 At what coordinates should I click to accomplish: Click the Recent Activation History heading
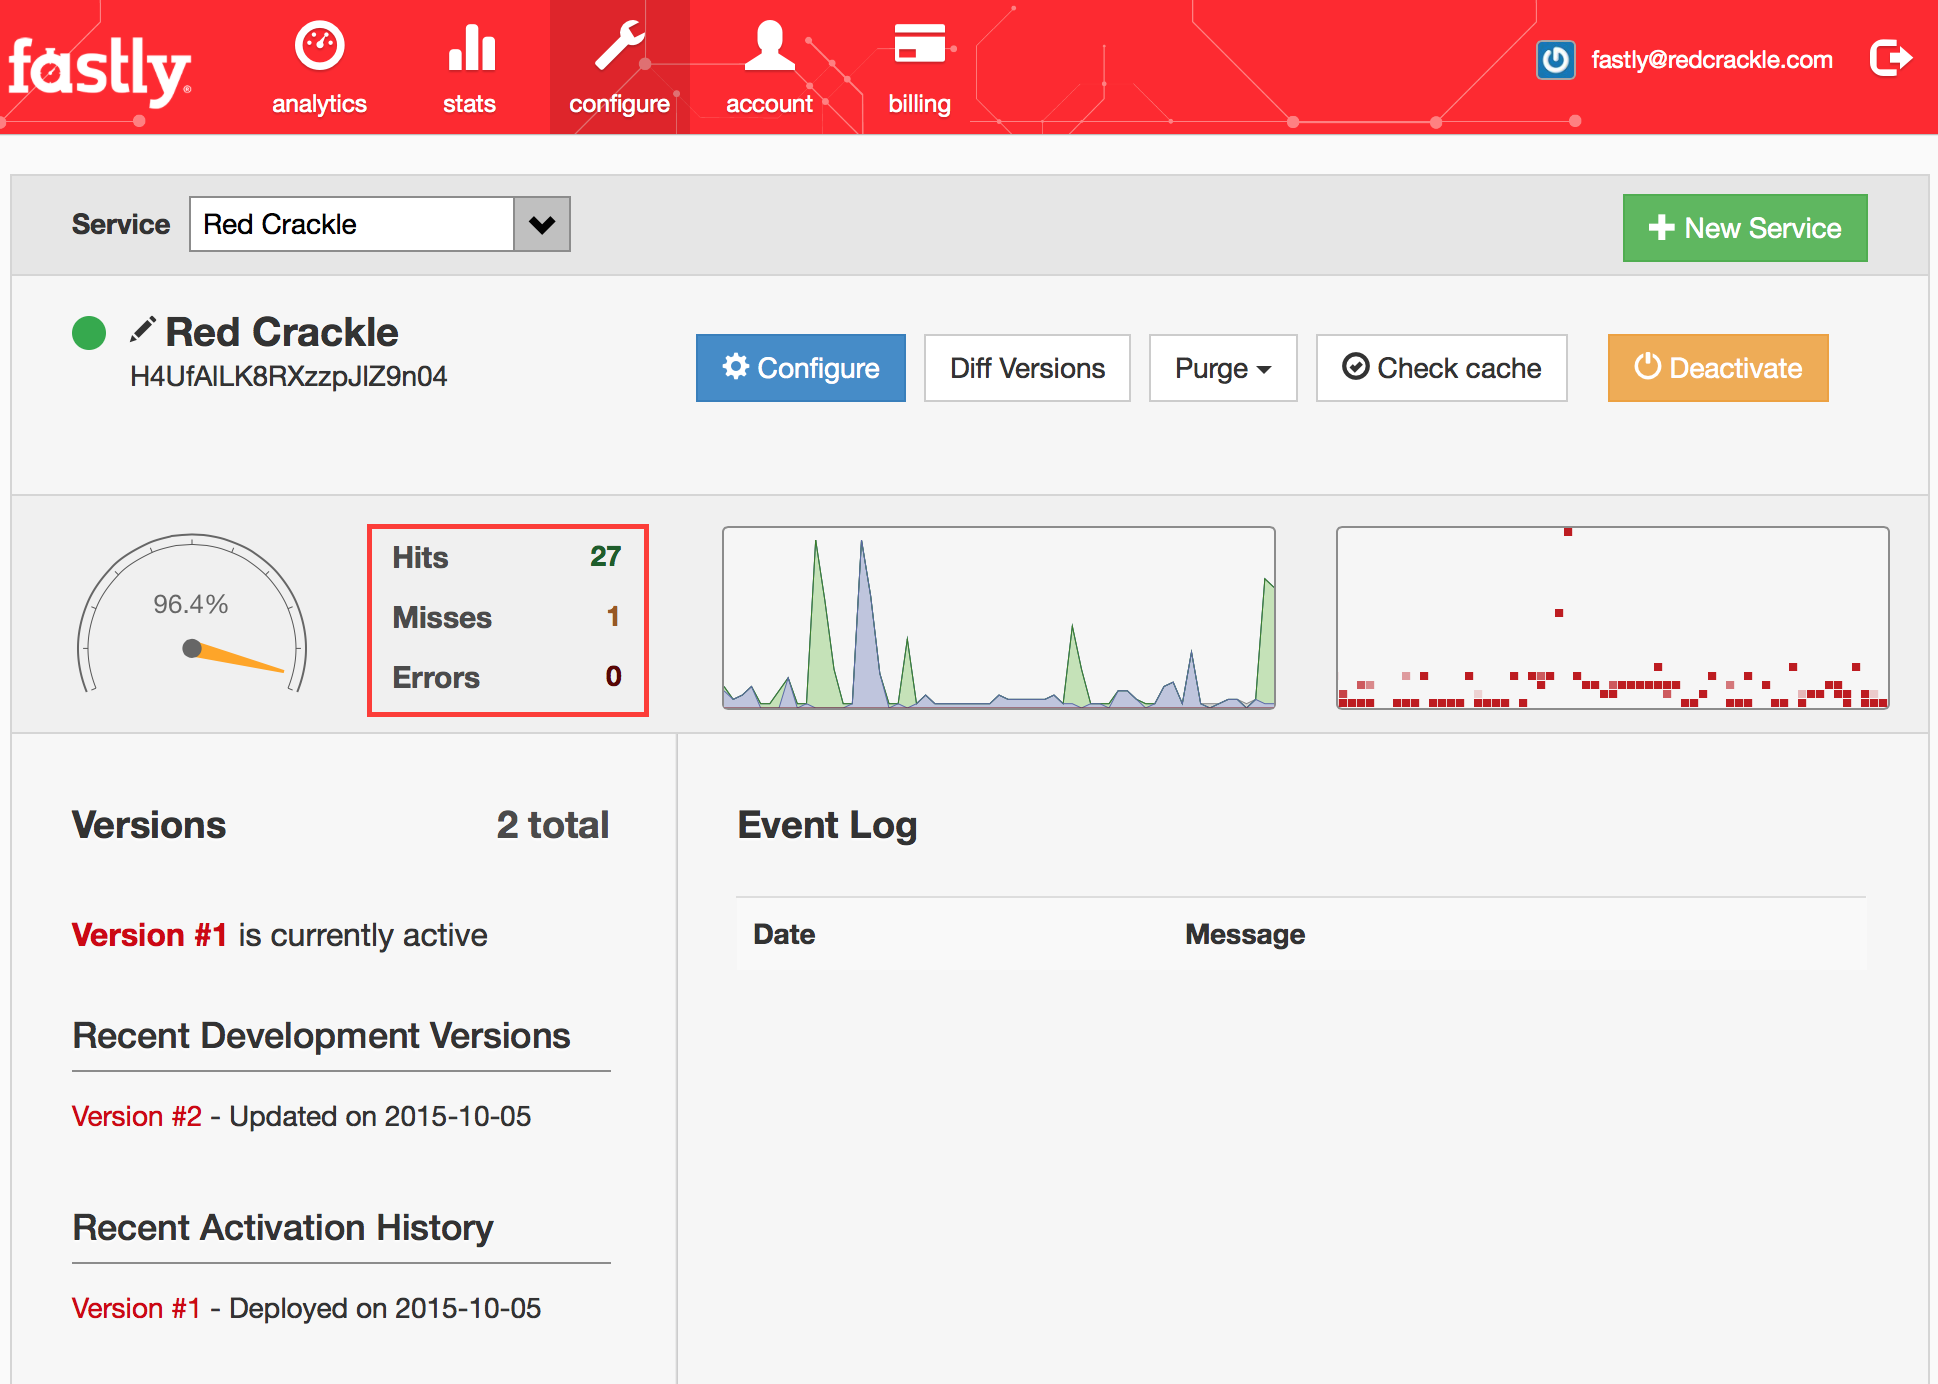283,1228
